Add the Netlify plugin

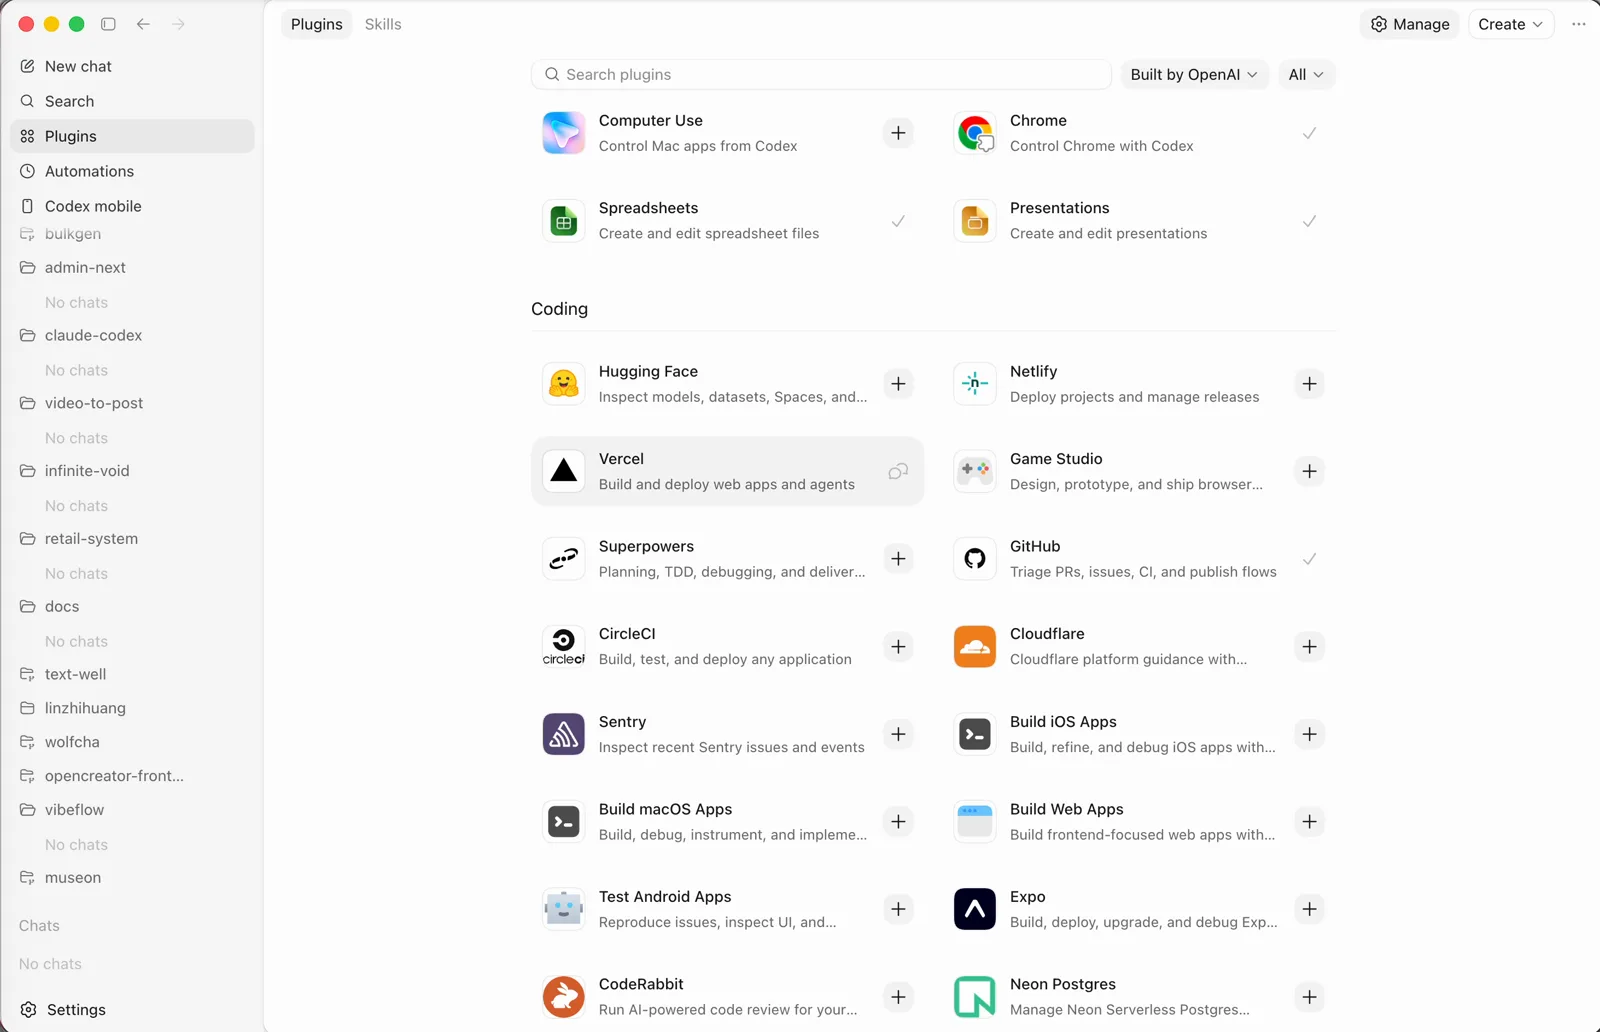[1310, 384]
